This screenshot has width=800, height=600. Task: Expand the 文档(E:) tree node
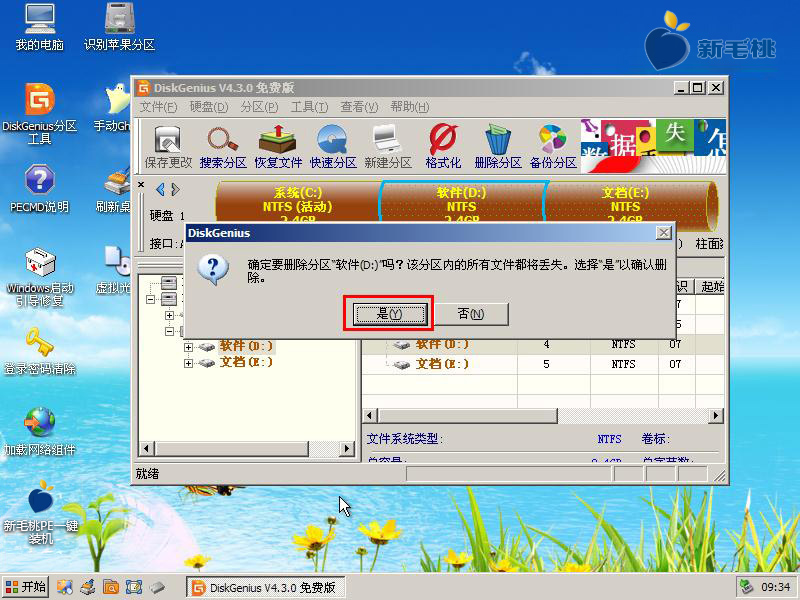[188, 364]
